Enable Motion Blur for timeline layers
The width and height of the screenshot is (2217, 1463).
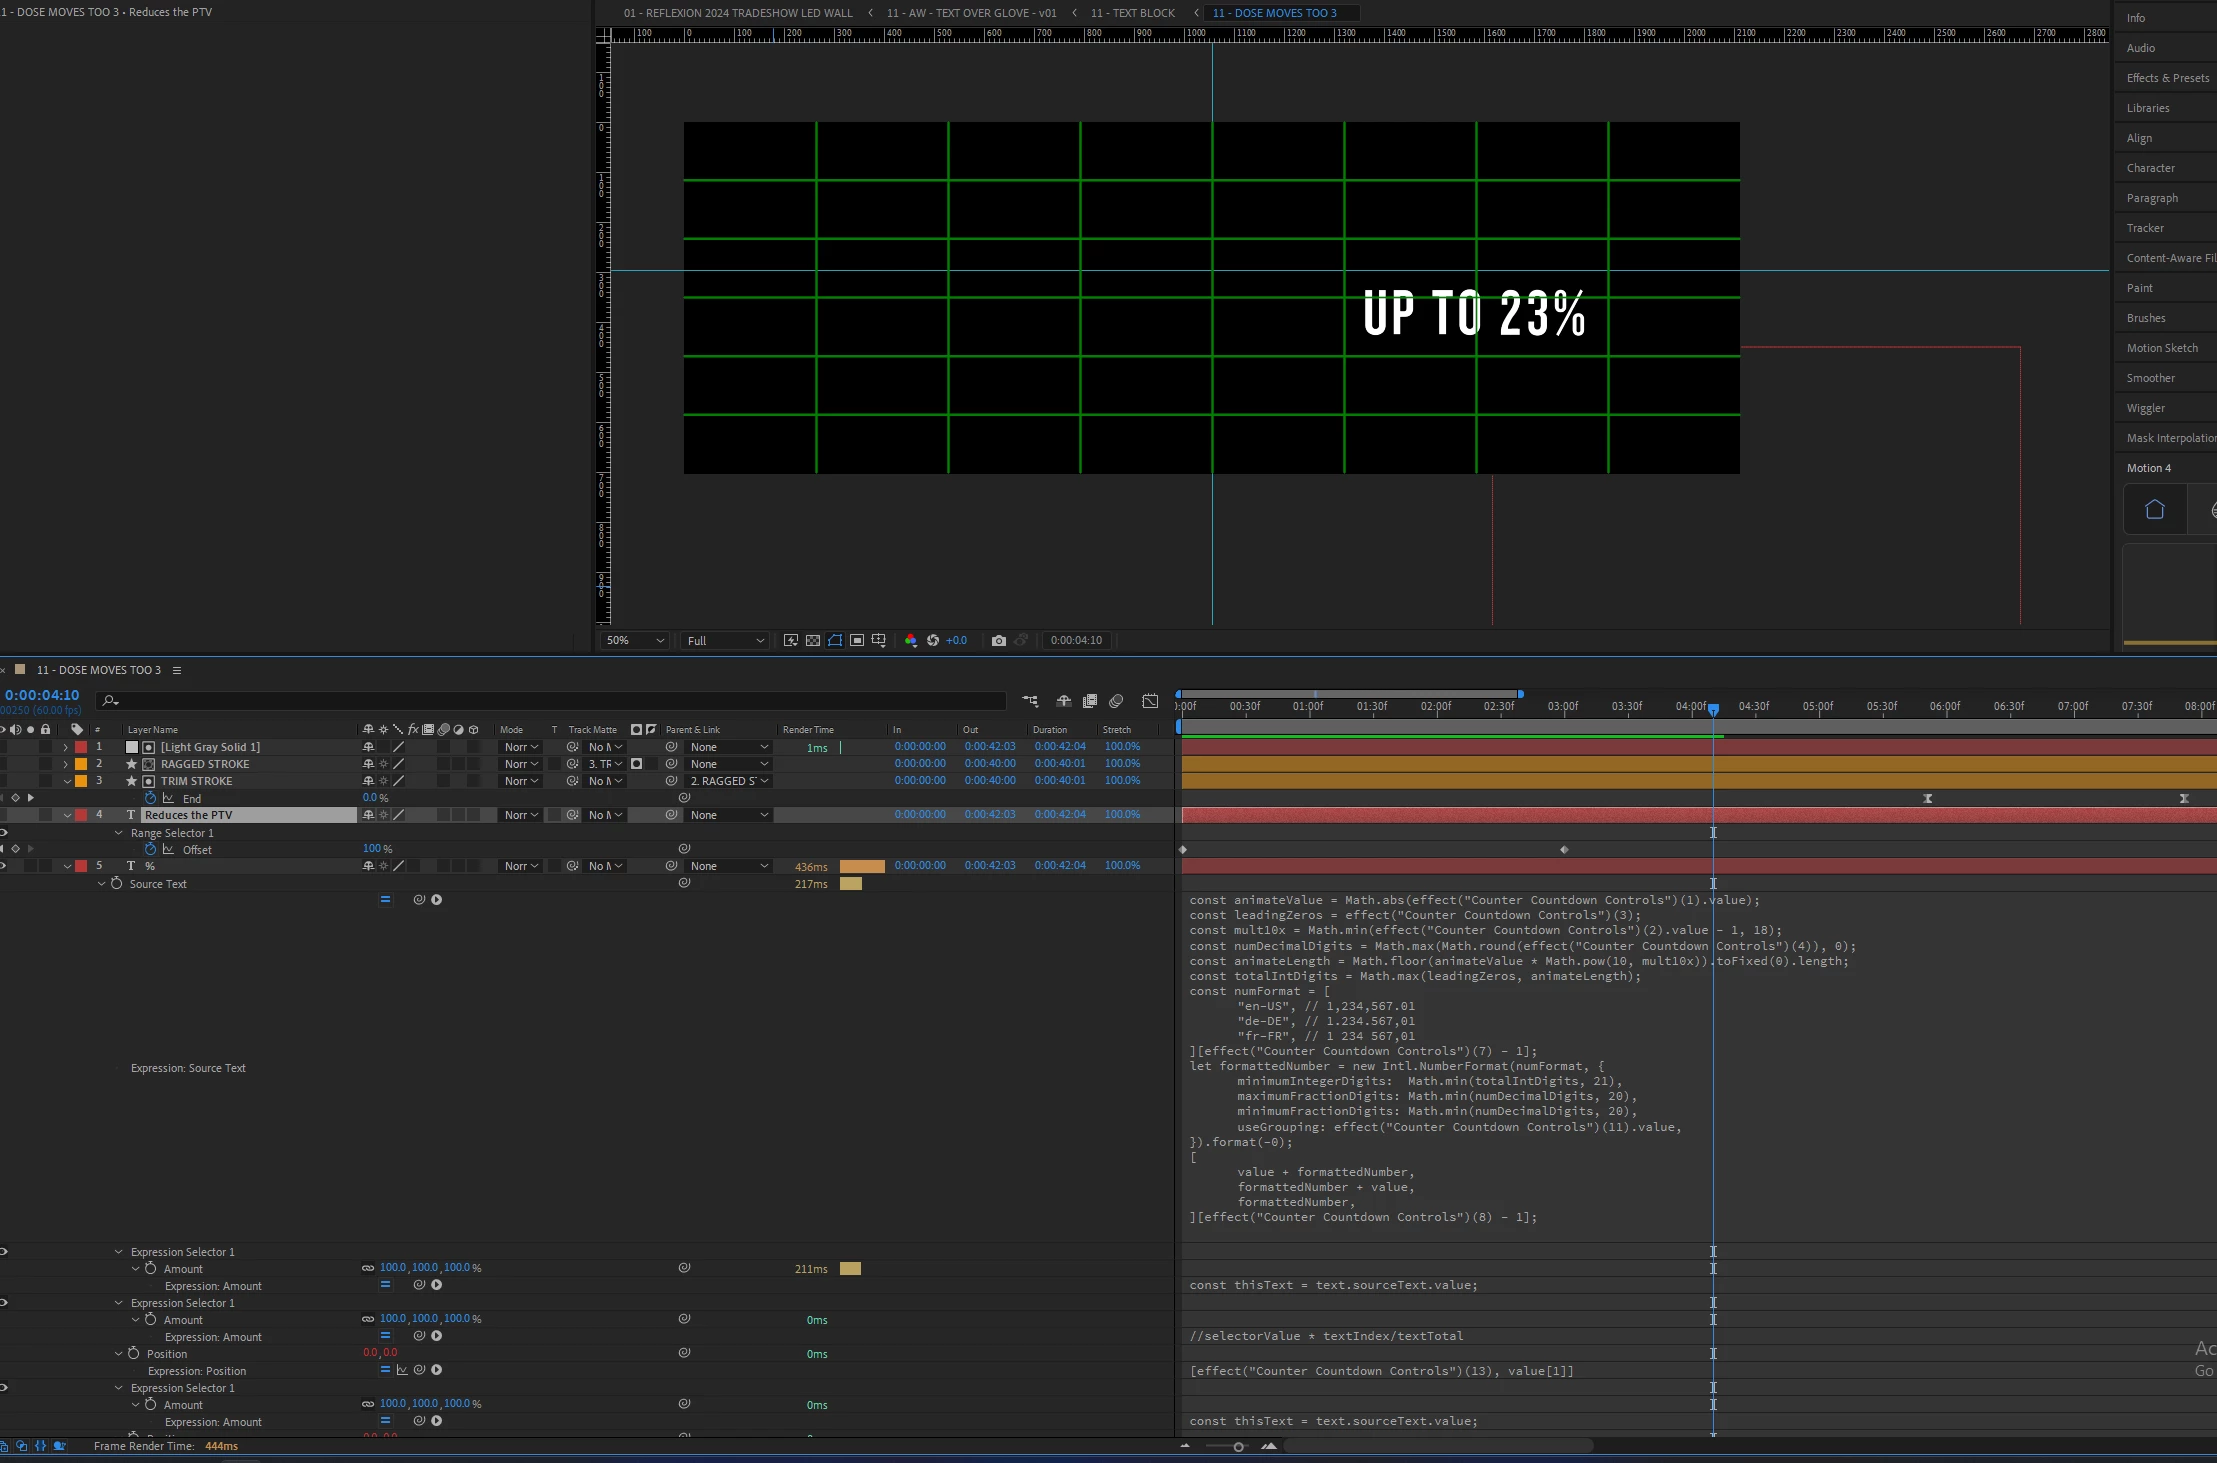(1116, 701)
